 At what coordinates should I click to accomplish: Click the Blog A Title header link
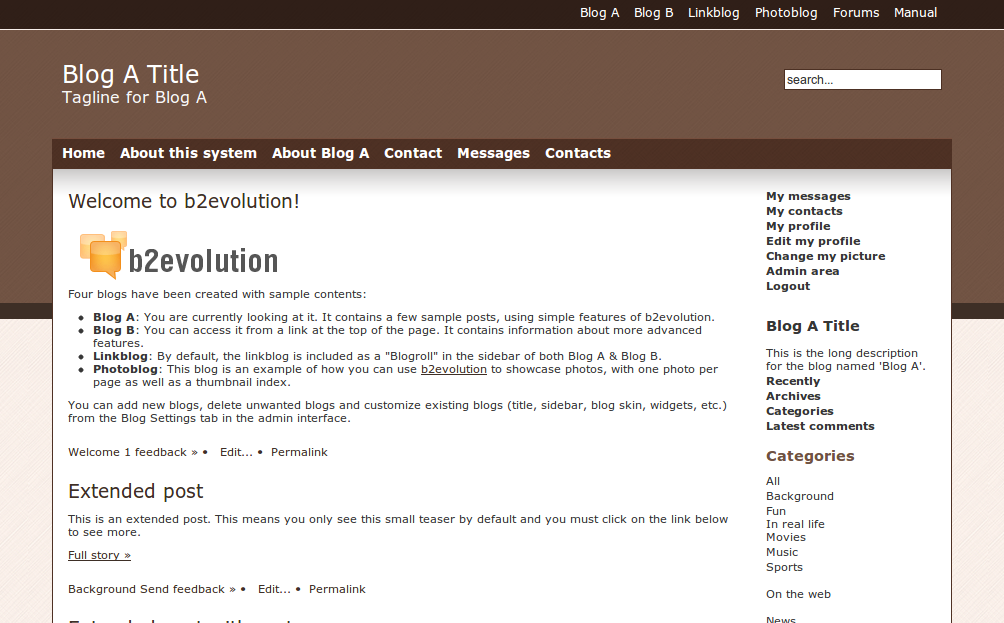(131, 74)
